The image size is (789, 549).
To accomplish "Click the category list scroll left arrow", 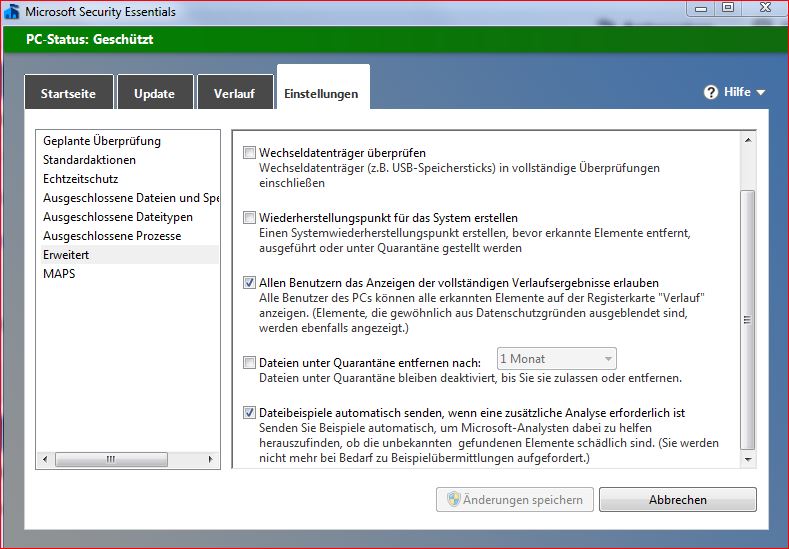I will [x=45, y=459].
